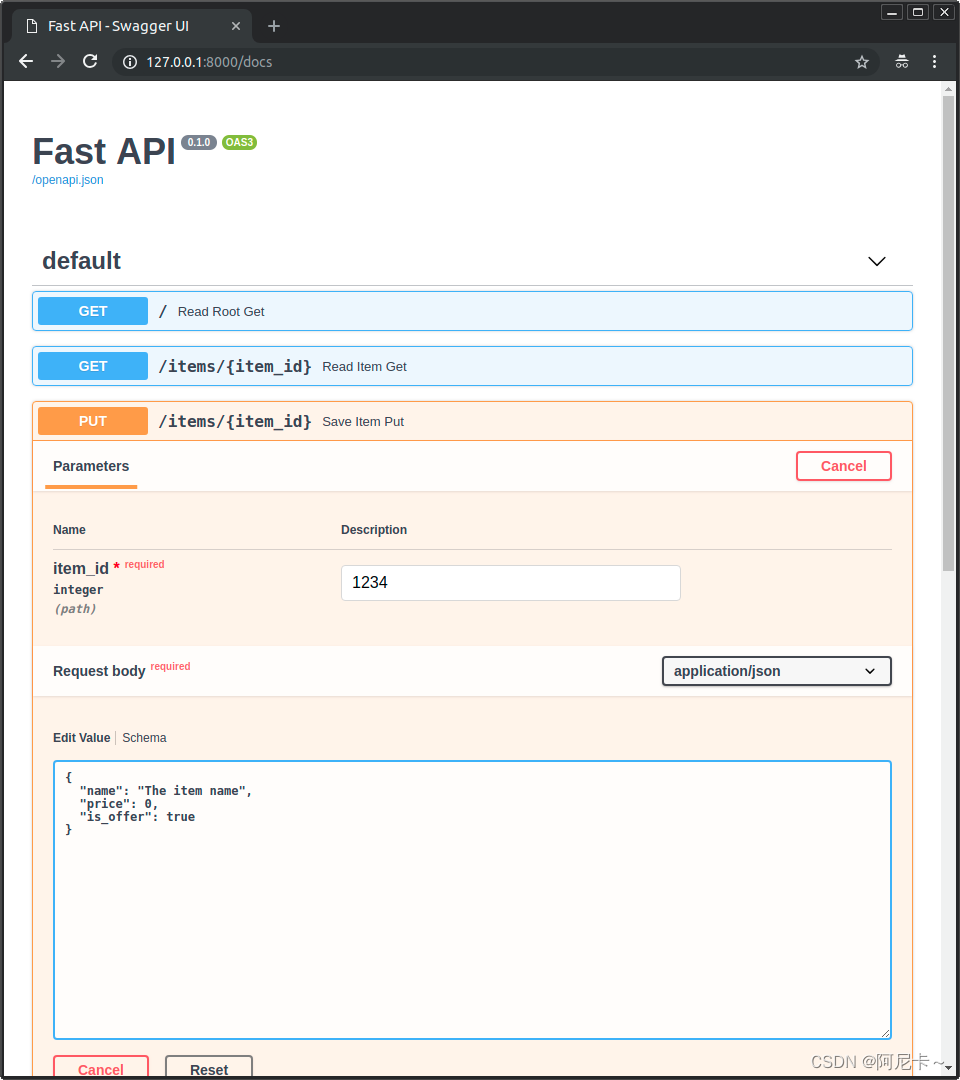This screenshot has height=1080, width=960.
Task: Click the Cancel button below the textarea
Action: point(101,1068)
